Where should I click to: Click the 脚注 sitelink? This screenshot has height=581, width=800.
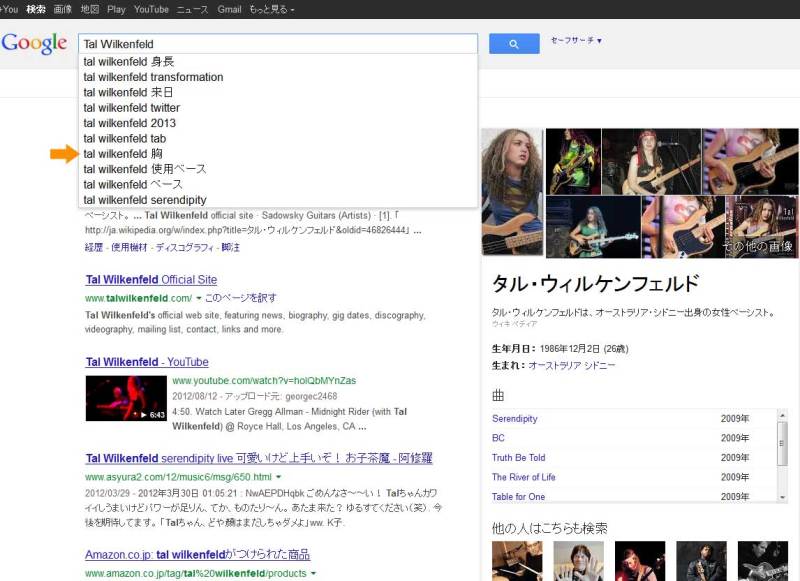(231, 247)
